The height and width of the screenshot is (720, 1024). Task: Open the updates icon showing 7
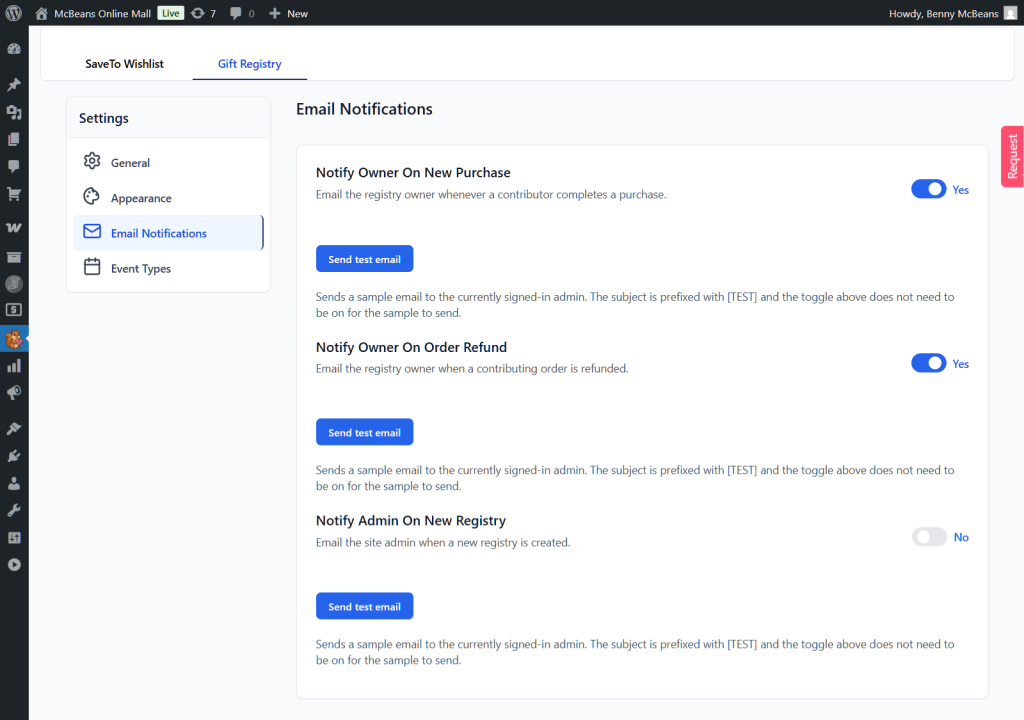(x=198, y=13)
